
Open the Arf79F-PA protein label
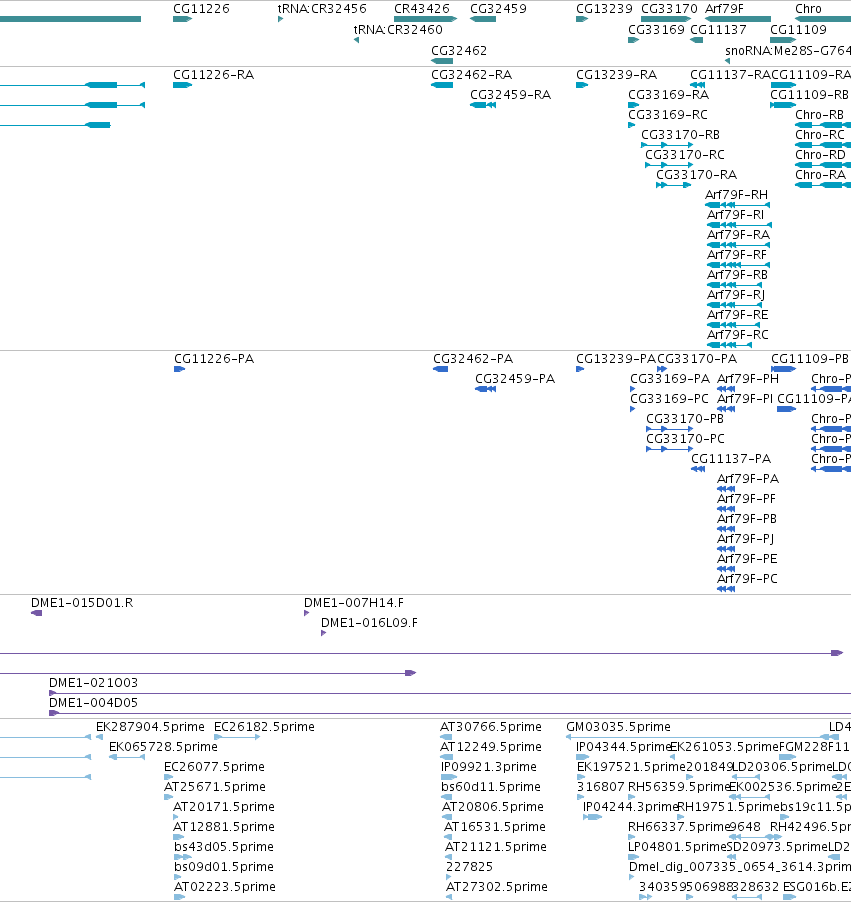[748, 479]
